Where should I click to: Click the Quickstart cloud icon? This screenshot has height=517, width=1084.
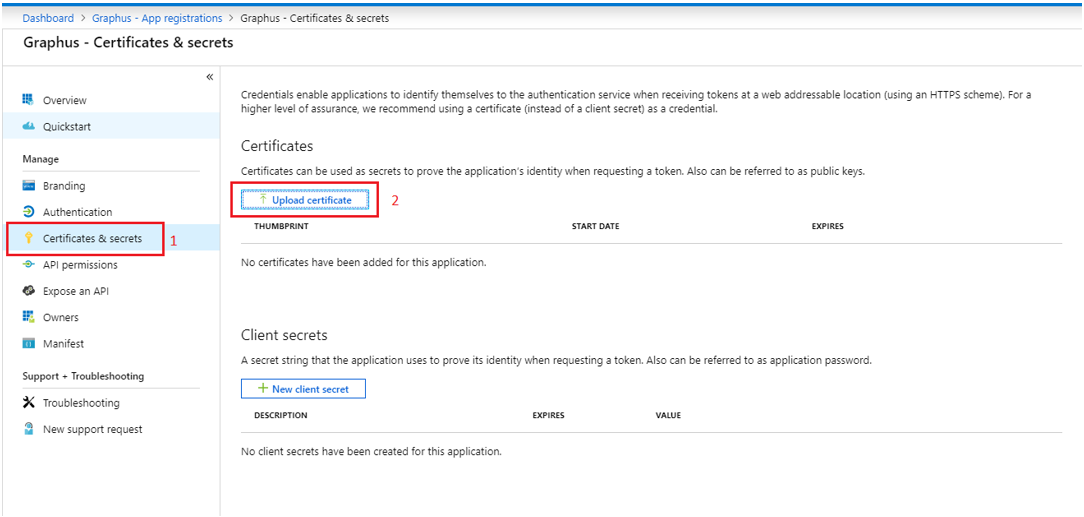click(28, 126)
